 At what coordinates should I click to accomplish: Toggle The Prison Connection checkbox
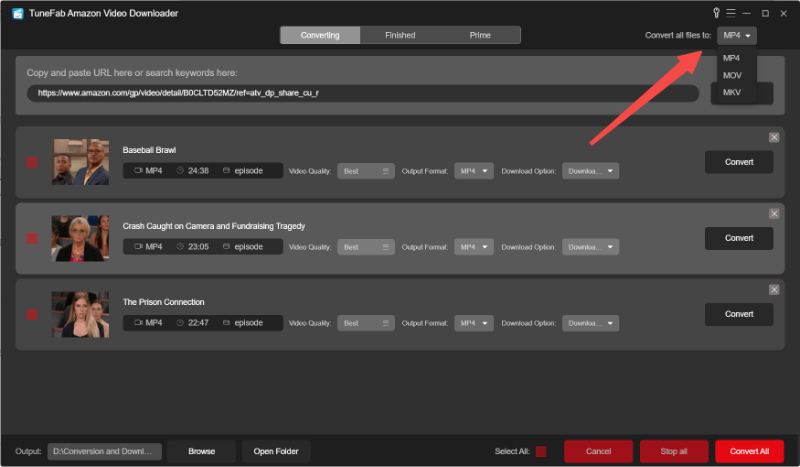[x=32, y=314]
